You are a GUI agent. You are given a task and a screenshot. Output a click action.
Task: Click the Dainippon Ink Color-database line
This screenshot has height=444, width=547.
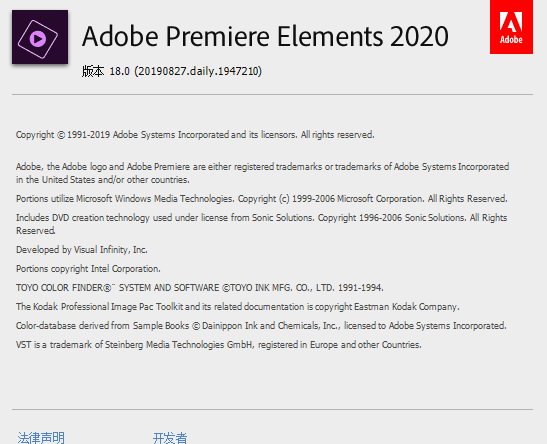[261, 326]
